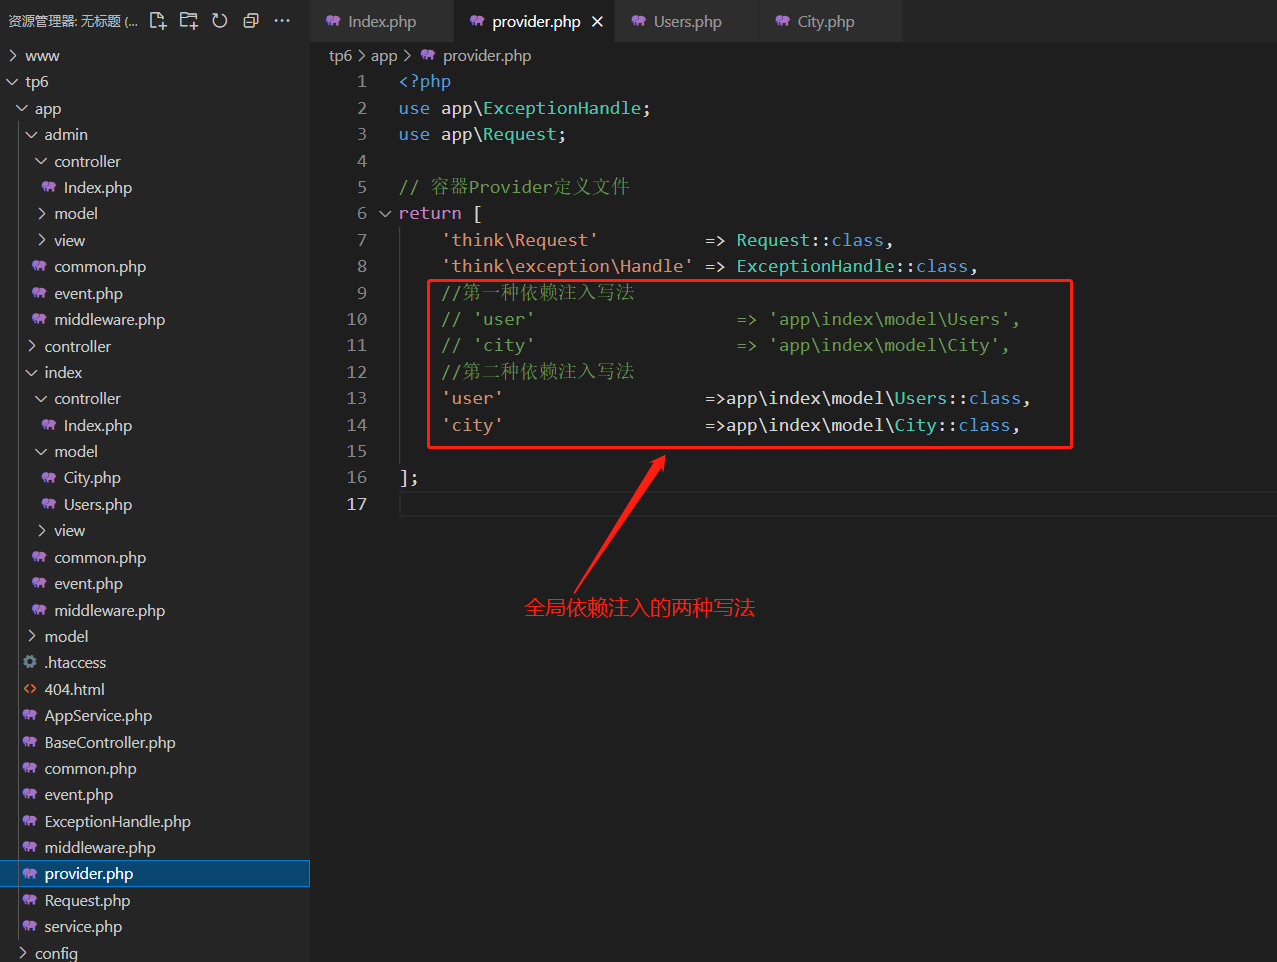Collapse the controller folder under admin
This screenshot has height=962, width=1277.
[41, 161]
